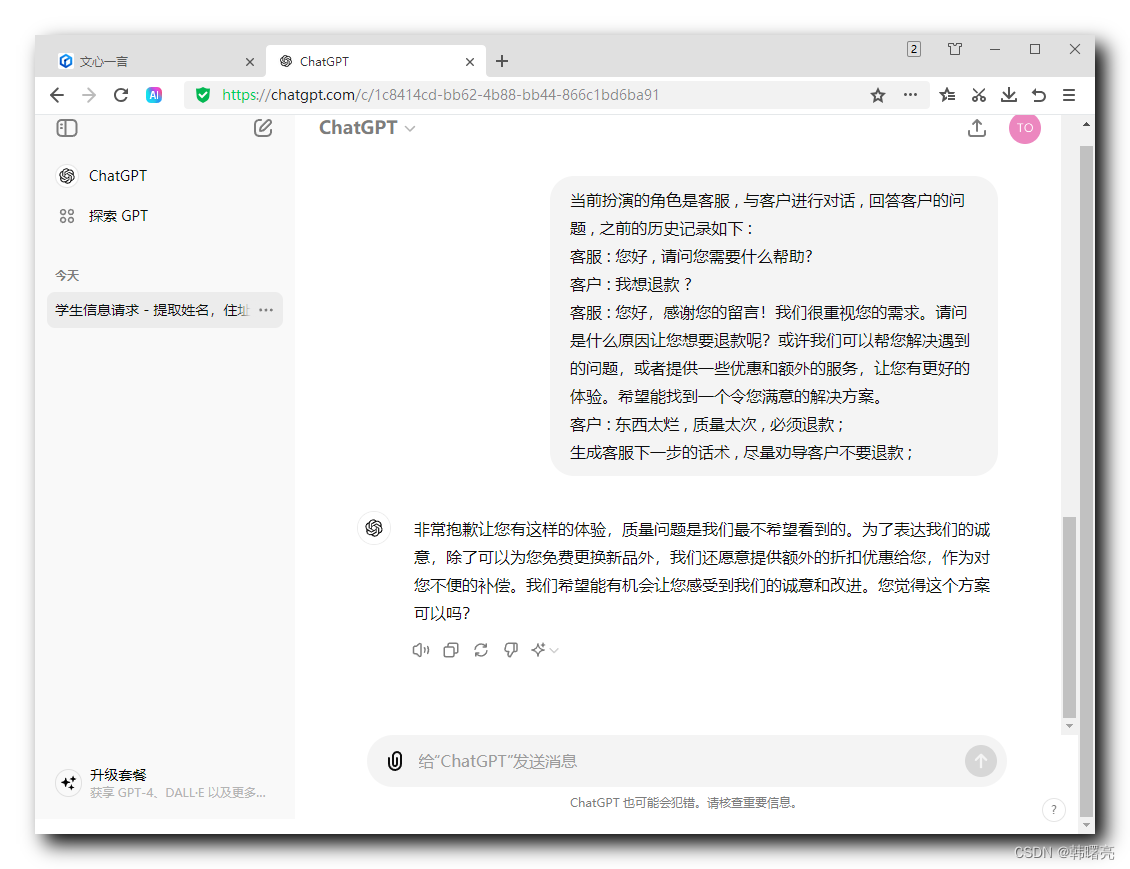
Task: Open the 探索 GPT section
Action: 118,215
